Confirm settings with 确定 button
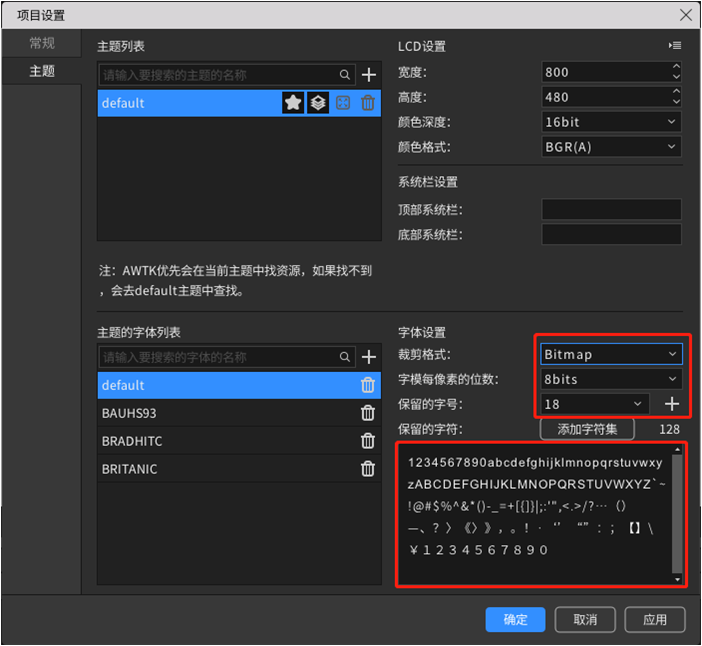 [x=515, y=620]
